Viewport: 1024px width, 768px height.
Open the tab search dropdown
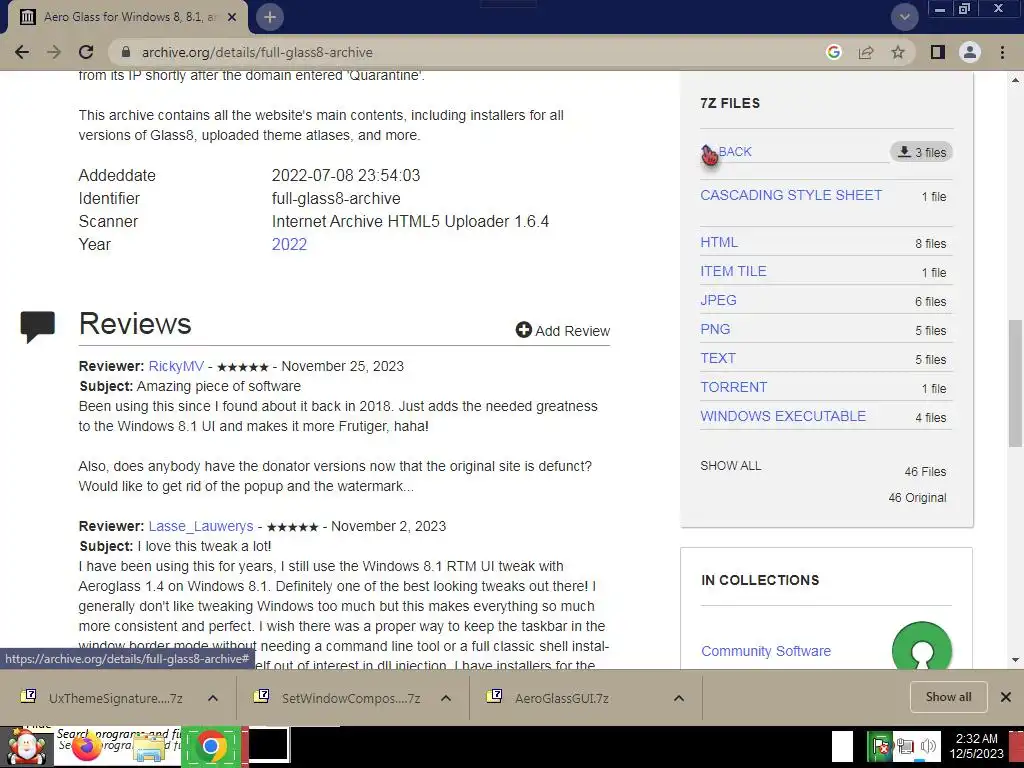904,18
